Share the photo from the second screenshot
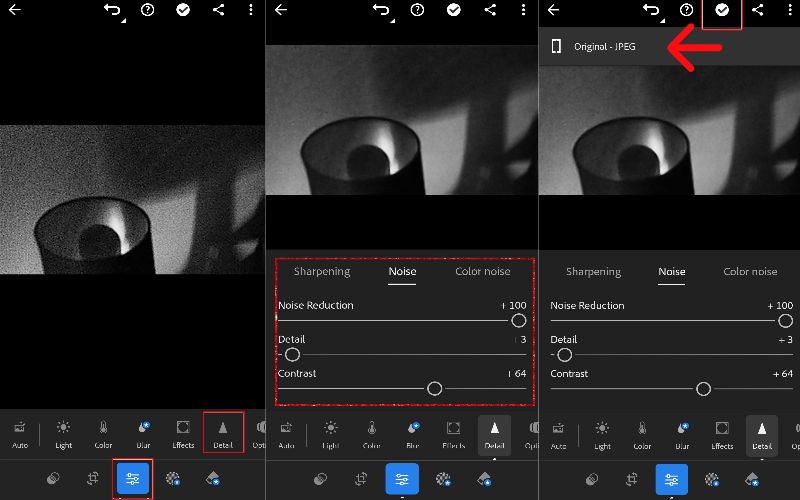800x500 pixels. click(x=490, y=9)
